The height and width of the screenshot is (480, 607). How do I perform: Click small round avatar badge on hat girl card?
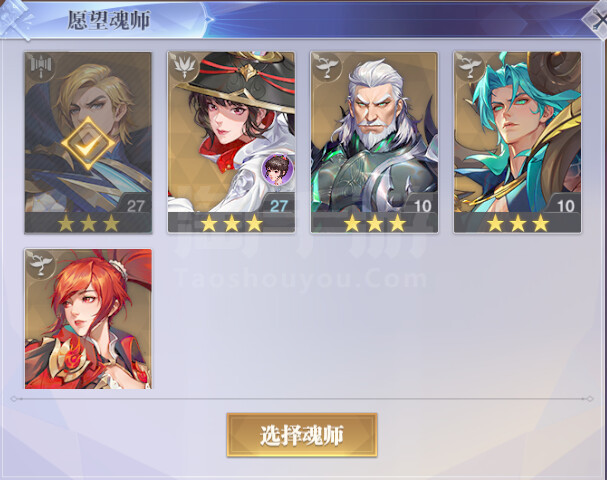tap(277, 169)
